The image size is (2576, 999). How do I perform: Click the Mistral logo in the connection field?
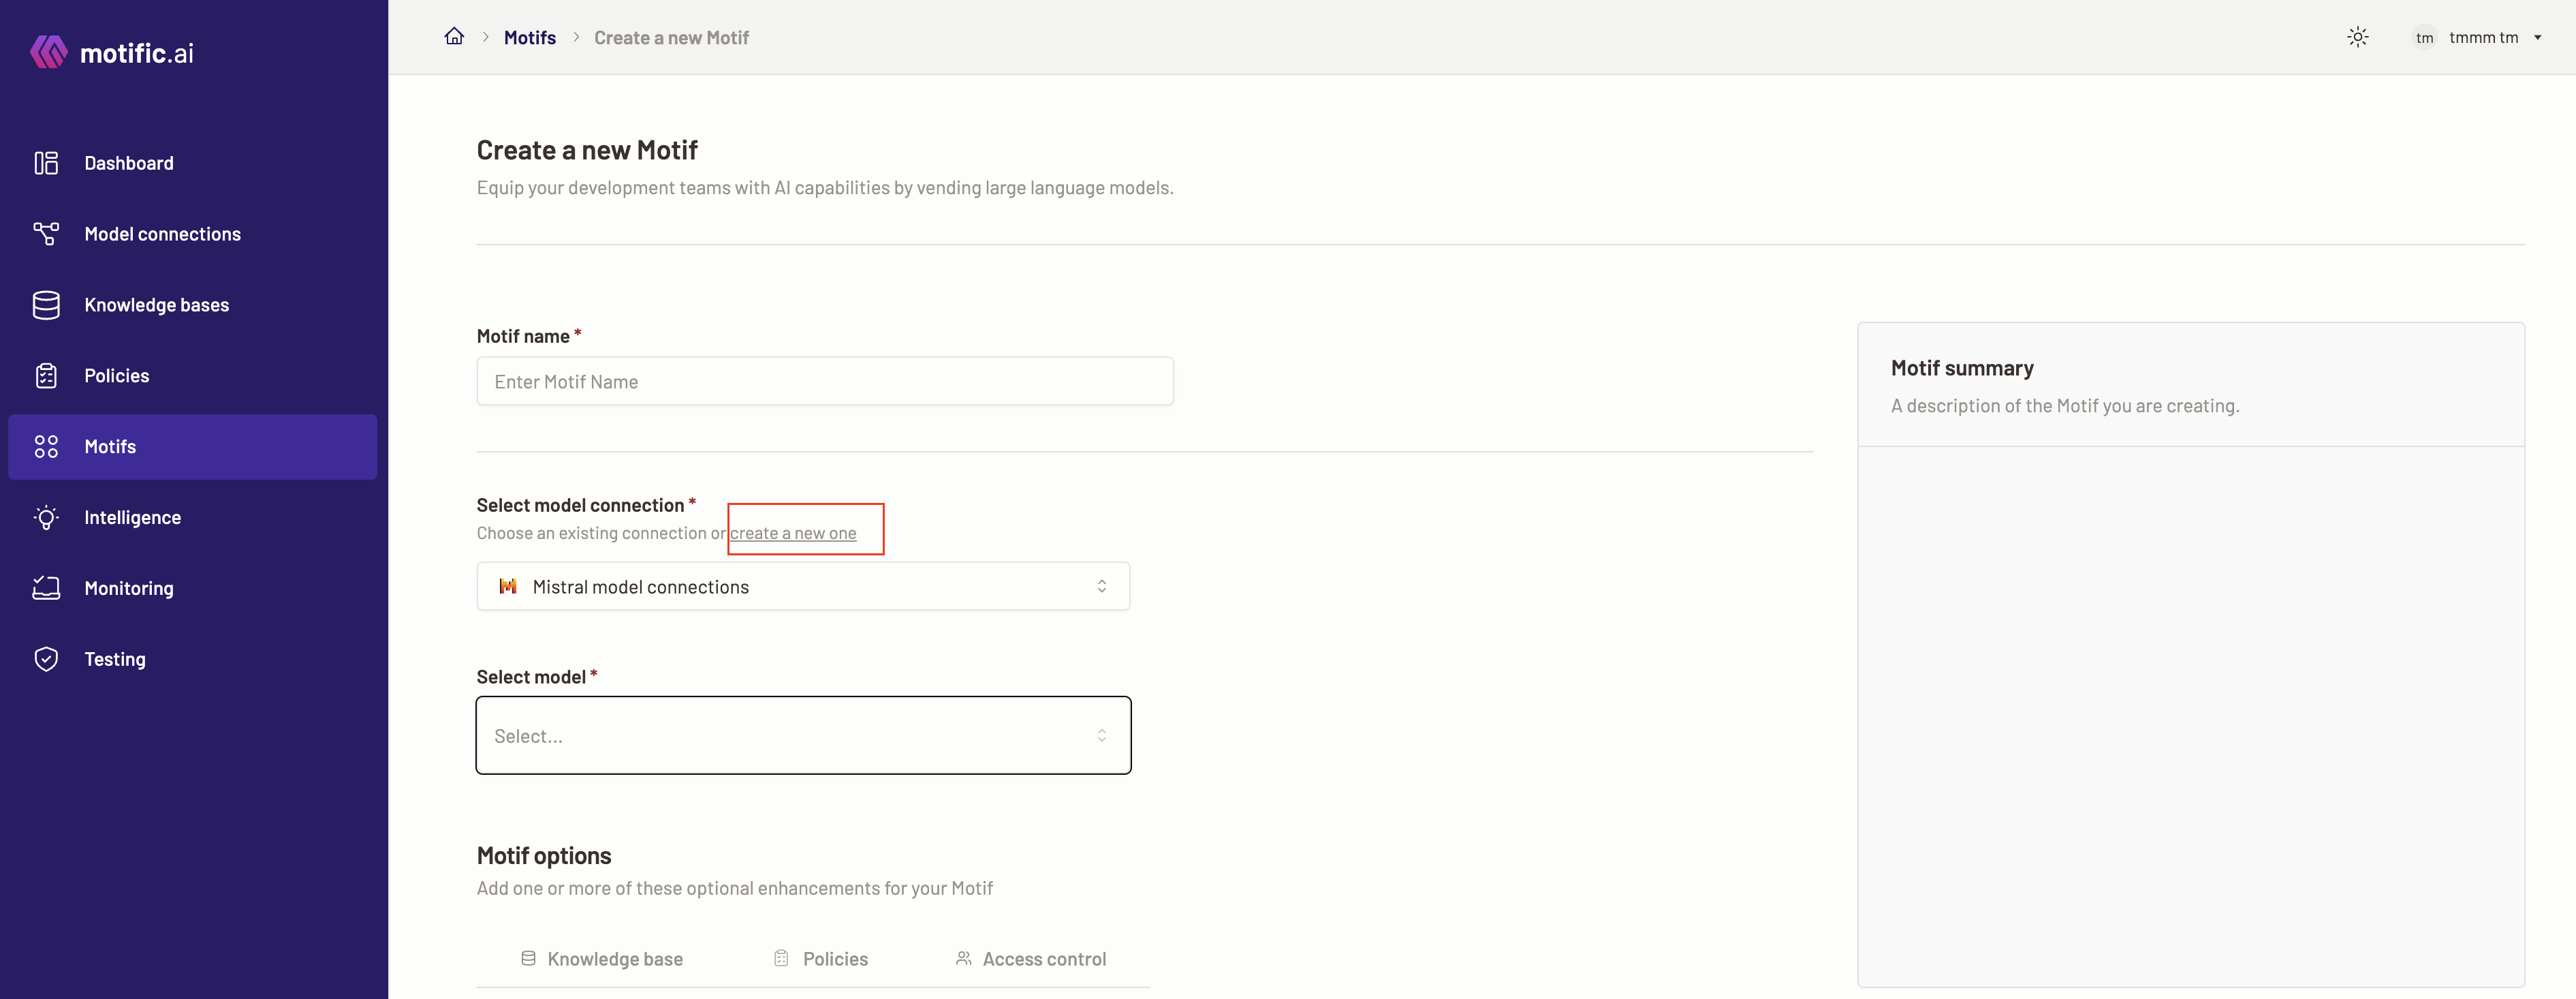508,586
